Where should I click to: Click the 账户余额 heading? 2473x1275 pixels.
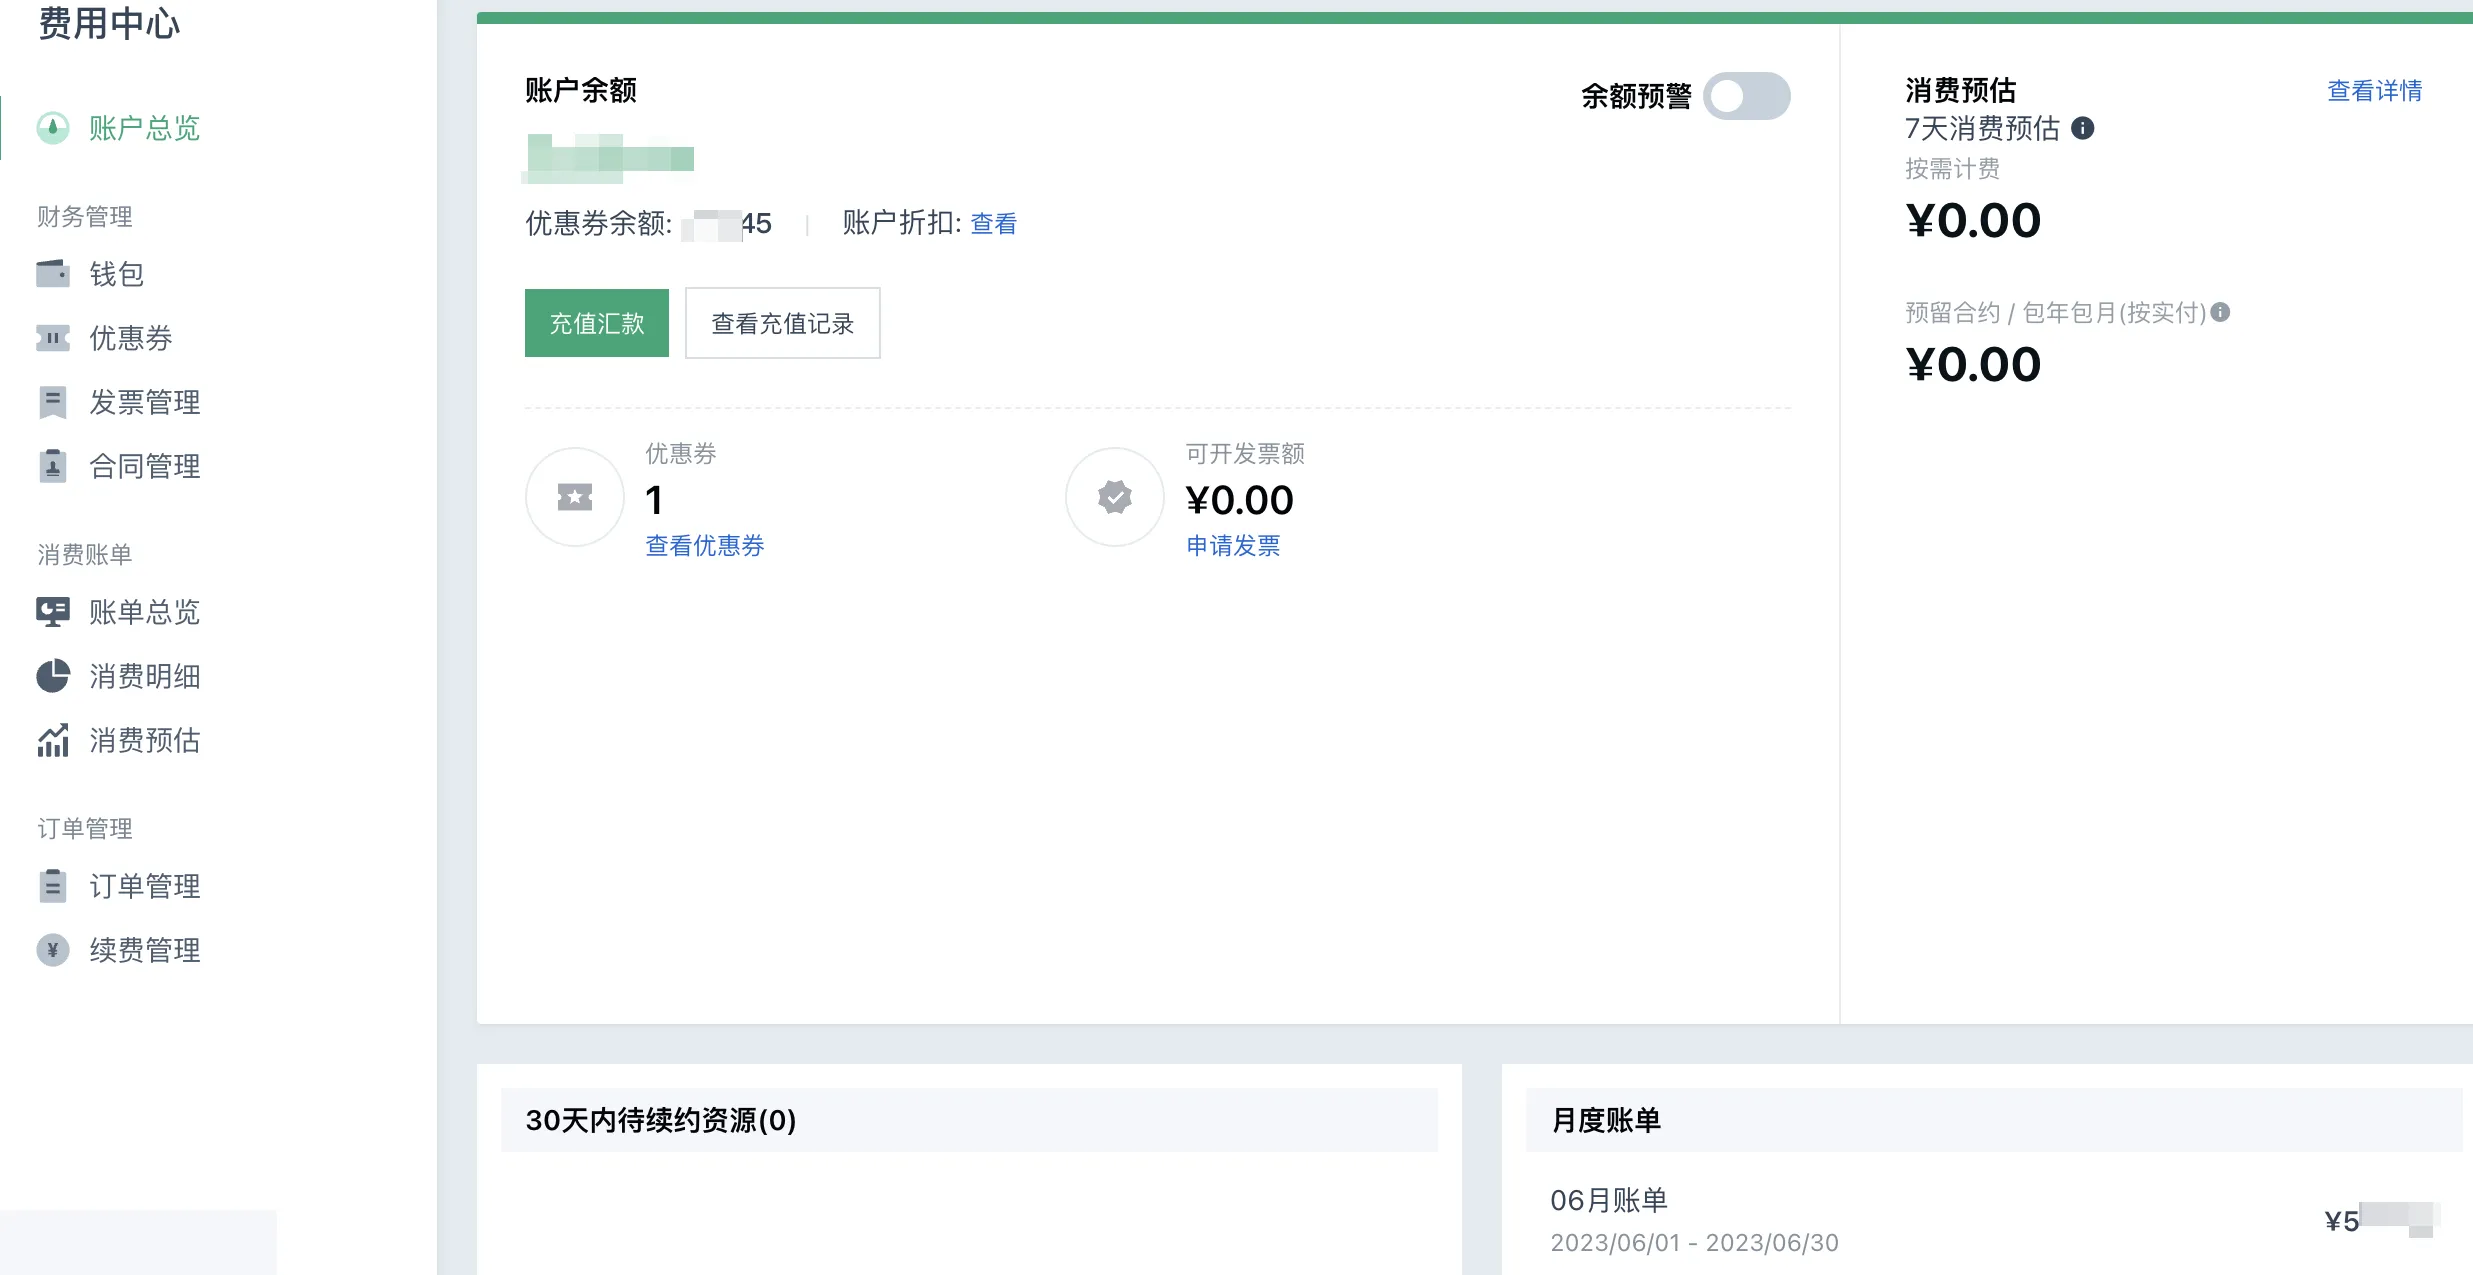pyautogui.click(x=581, y=91)
